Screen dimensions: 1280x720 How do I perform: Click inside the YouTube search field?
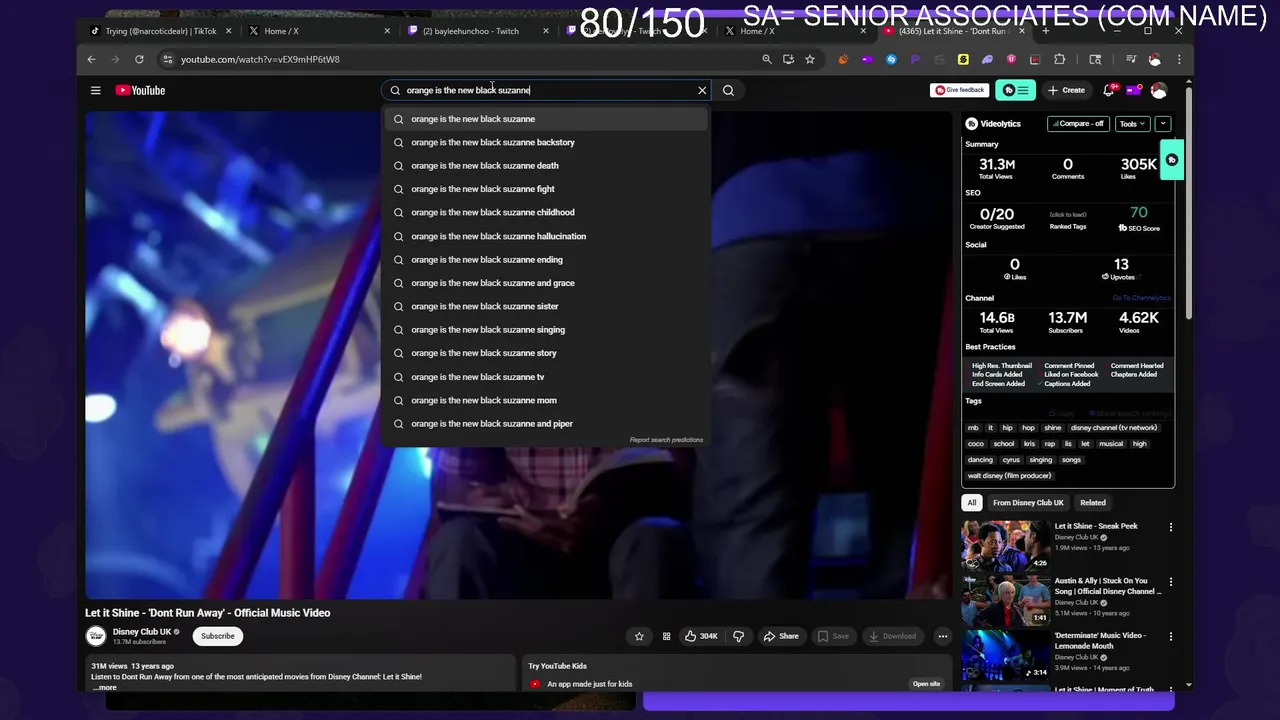coord(545,90)
